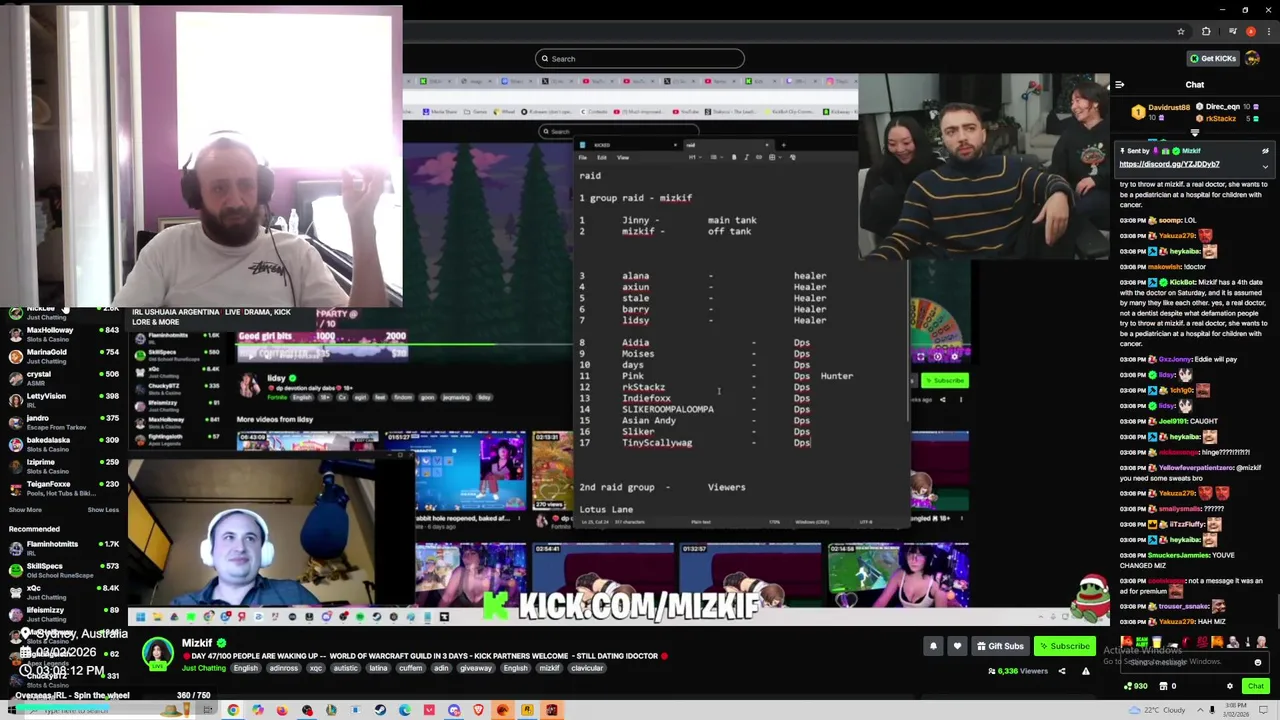The height and width of the screenshot is (720, 1280).
Task: Open channel points balance 930
Action: point(1135,686)
